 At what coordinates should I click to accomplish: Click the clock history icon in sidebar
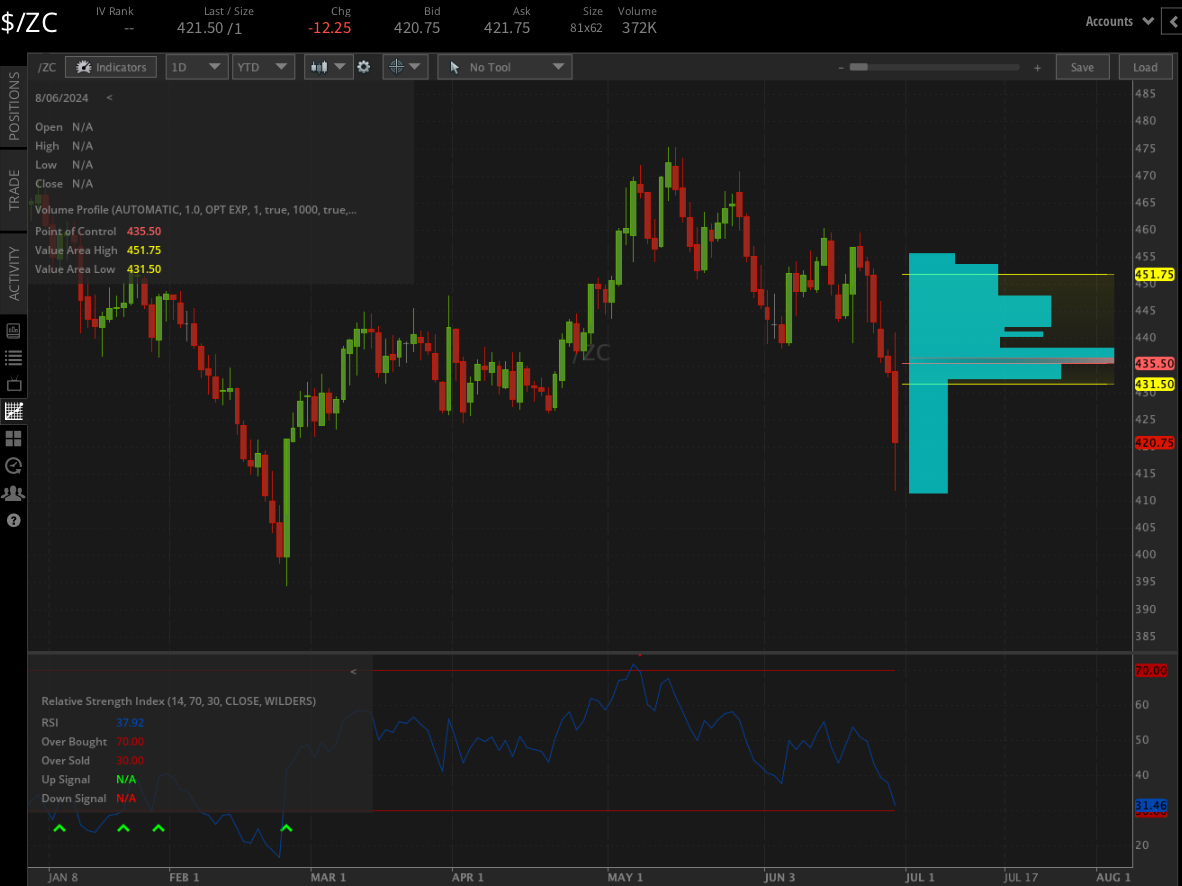[x=14, y=465]
